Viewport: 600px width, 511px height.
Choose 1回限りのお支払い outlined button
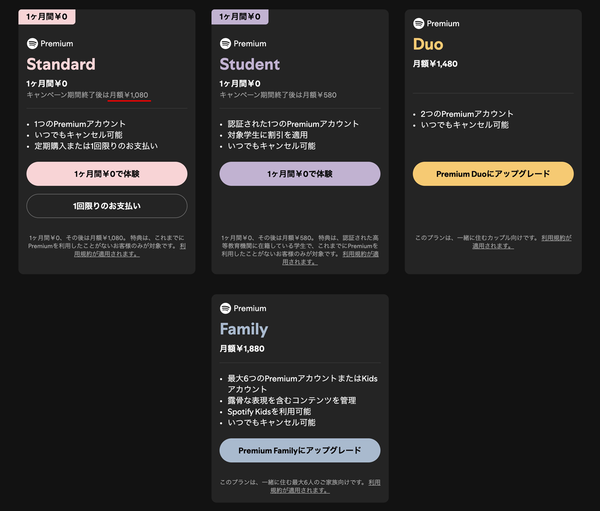[x=107, y=206]
